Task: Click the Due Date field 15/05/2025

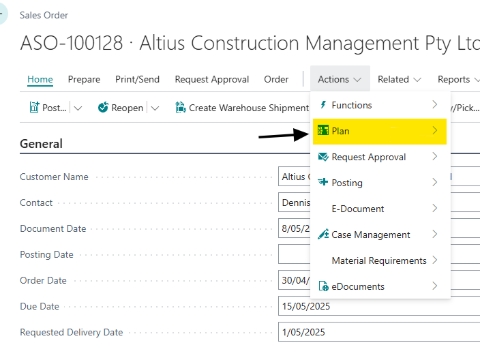Action: pyautogui.click(x=379, y=306)
